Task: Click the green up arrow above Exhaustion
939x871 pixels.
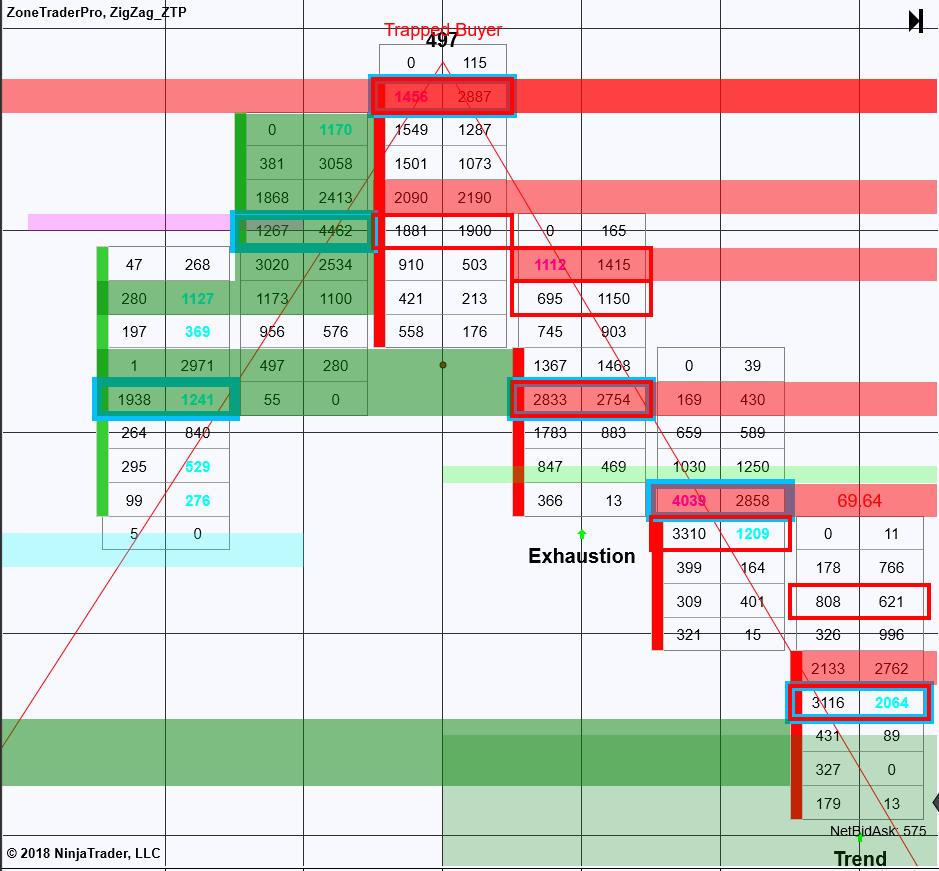Action: pos(581,534)
